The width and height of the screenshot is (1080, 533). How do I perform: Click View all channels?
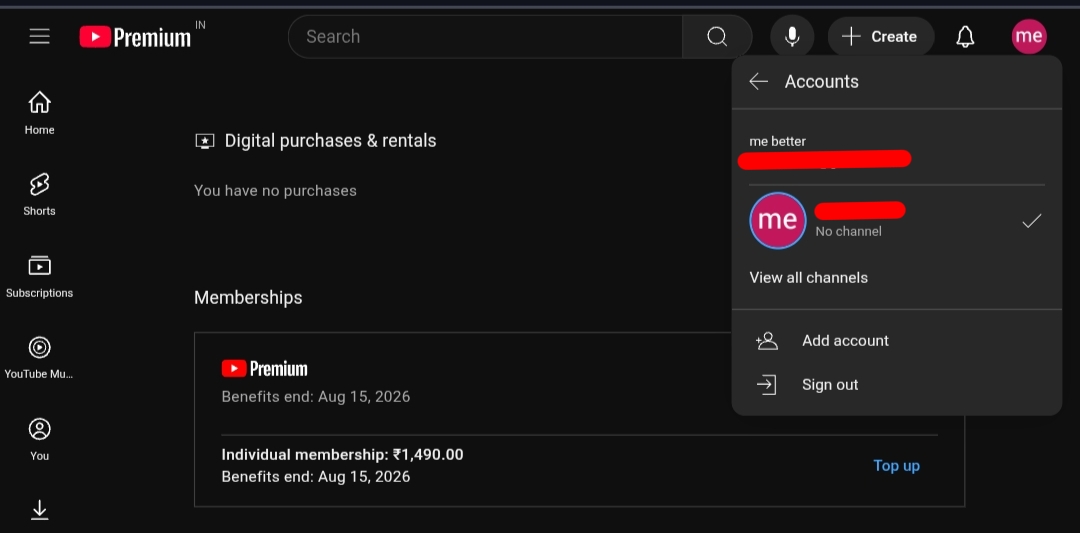coord(809,278)
